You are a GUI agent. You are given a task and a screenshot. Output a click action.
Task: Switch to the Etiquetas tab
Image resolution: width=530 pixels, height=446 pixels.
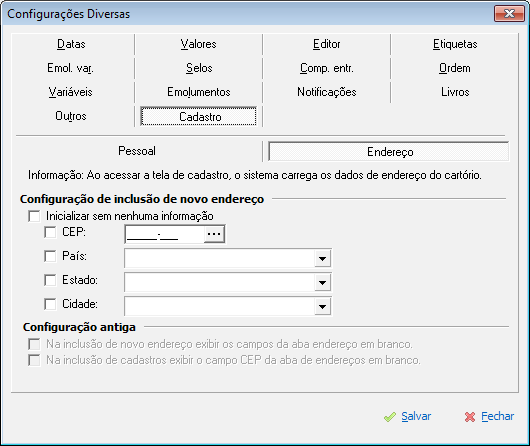click(x=455, y=44)
